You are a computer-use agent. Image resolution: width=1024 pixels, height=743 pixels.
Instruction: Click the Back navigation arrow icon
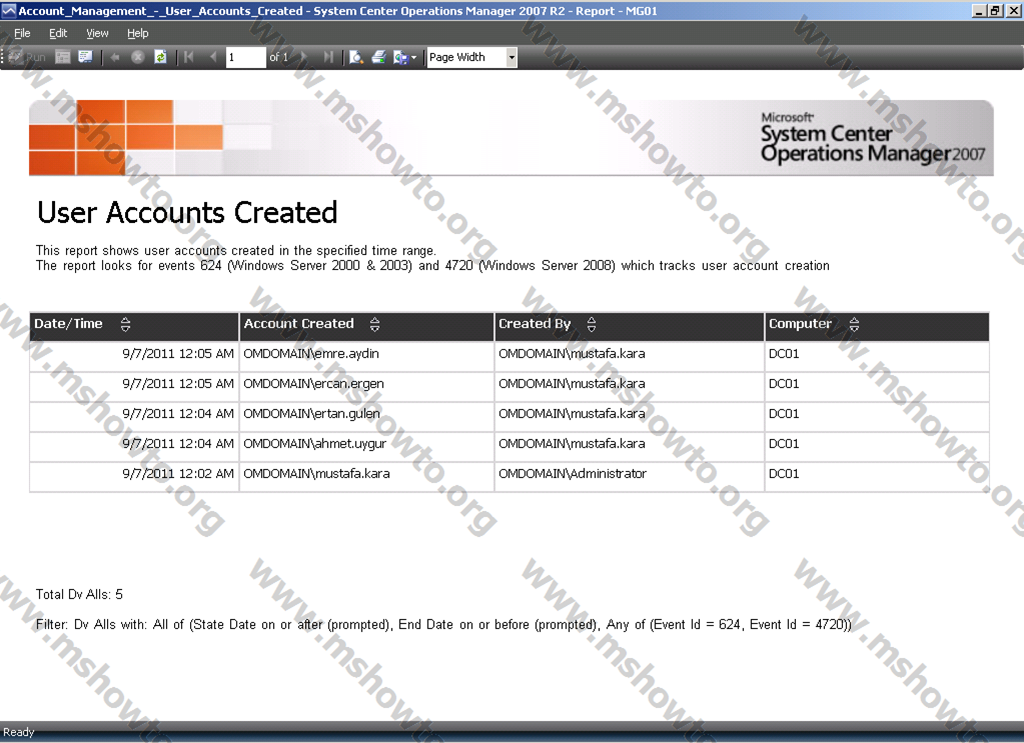coord(115,57)
